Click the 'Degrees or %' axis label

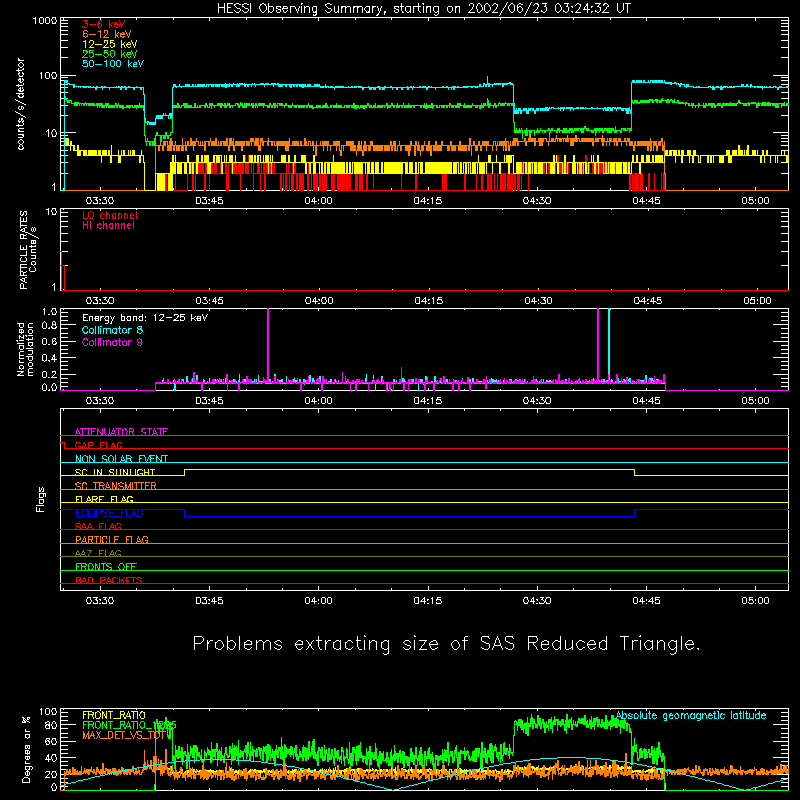click(26, 749)
